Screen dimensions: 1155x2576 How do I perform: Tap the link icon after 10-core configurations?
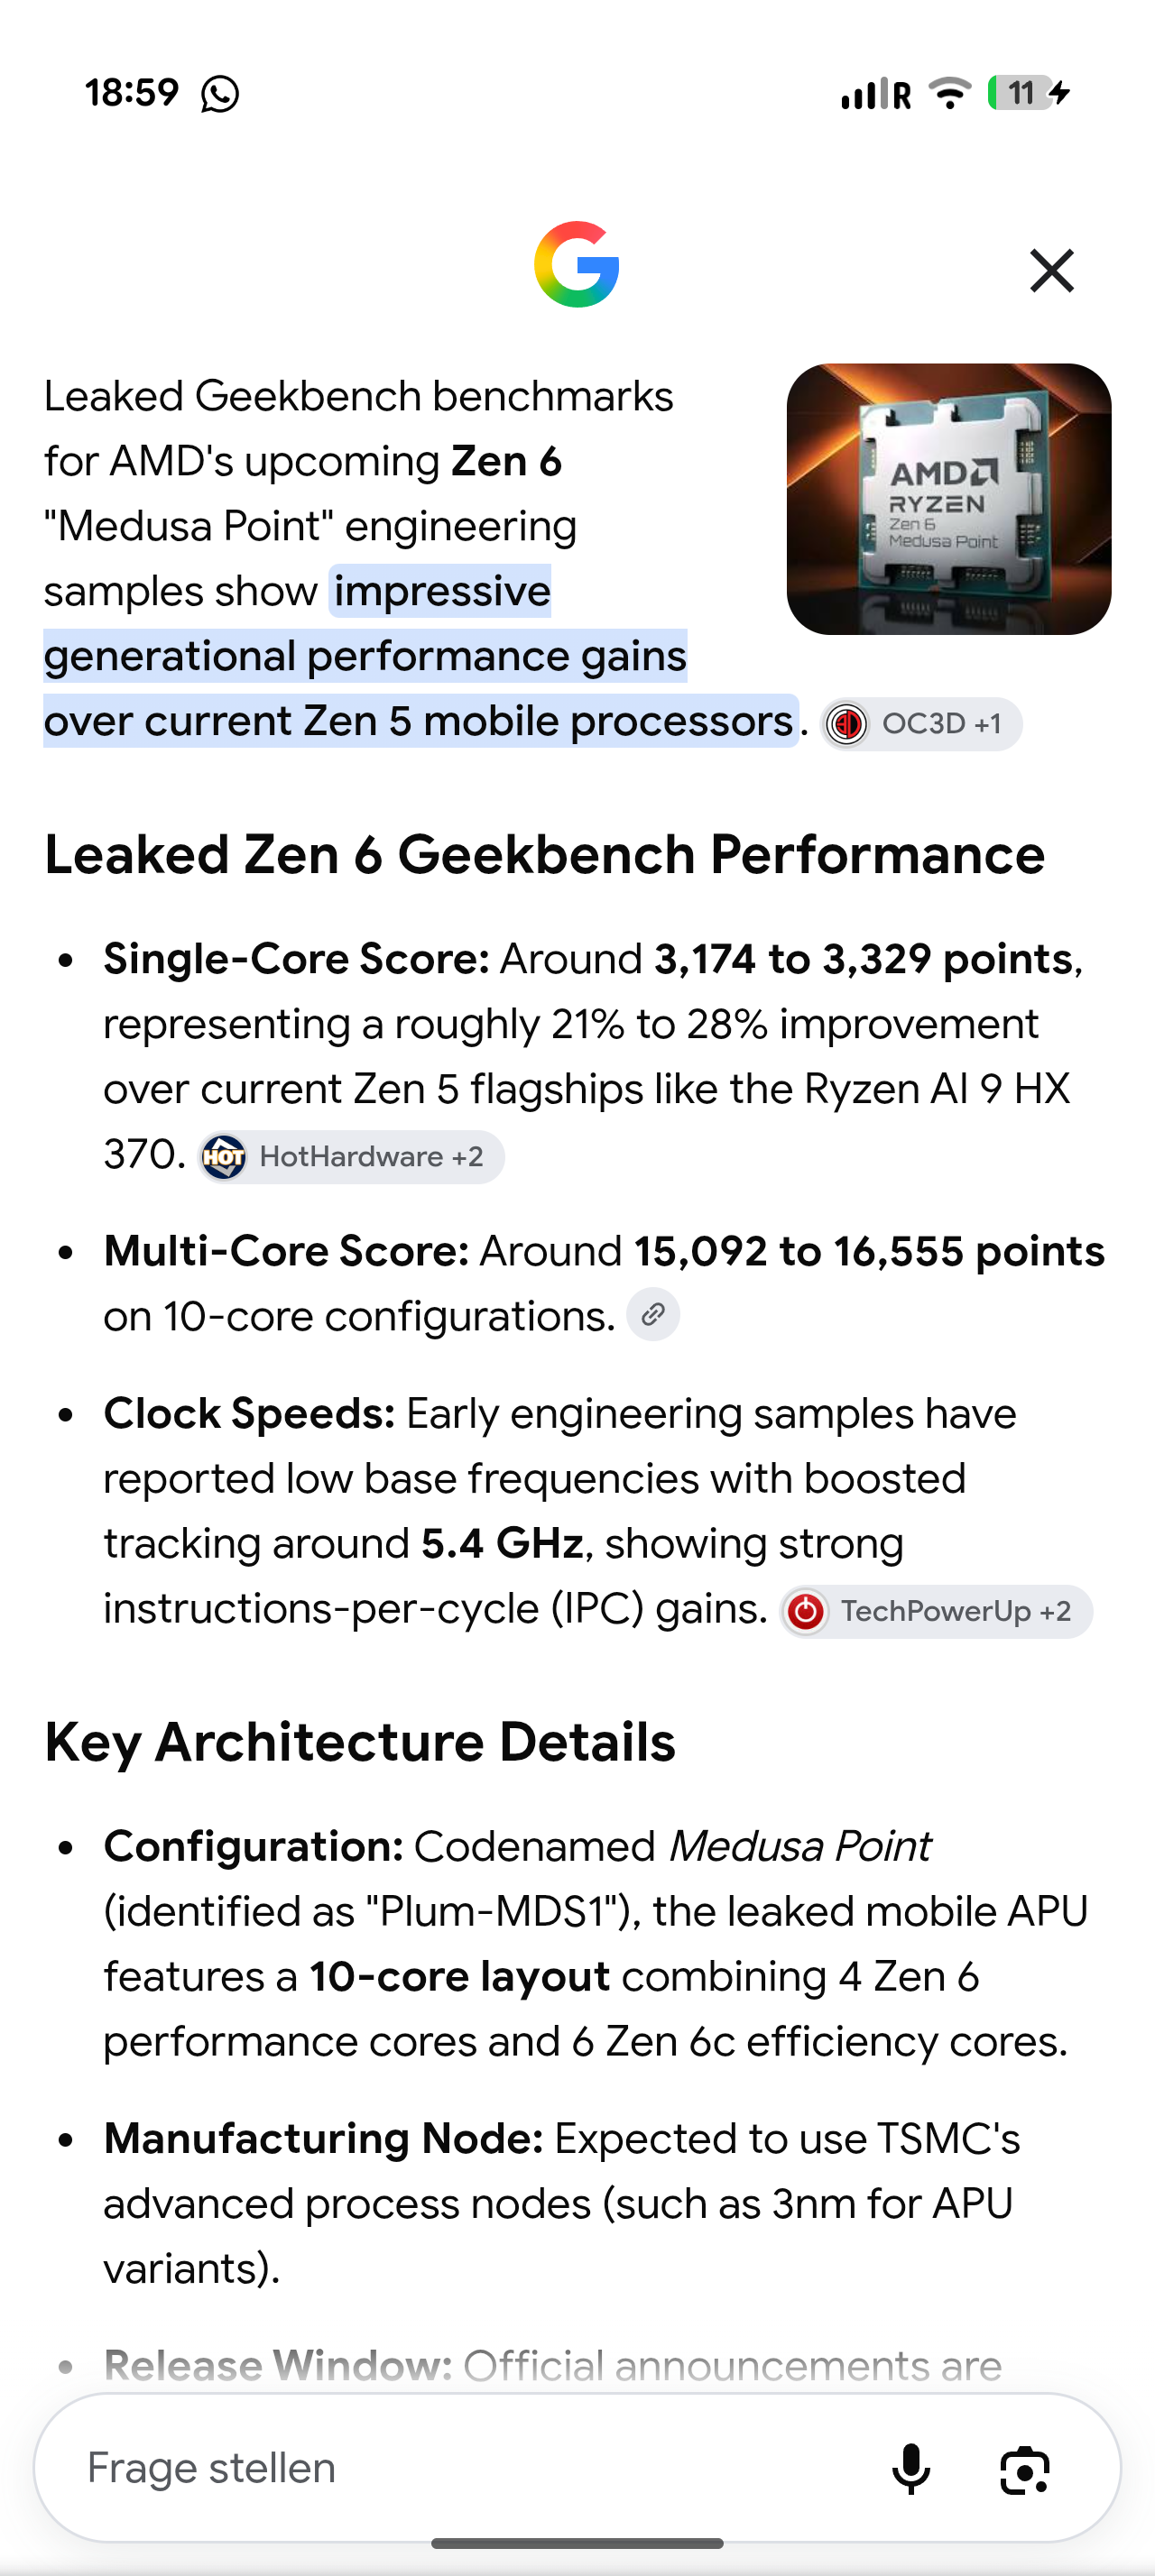click(x=653, y=1315)
